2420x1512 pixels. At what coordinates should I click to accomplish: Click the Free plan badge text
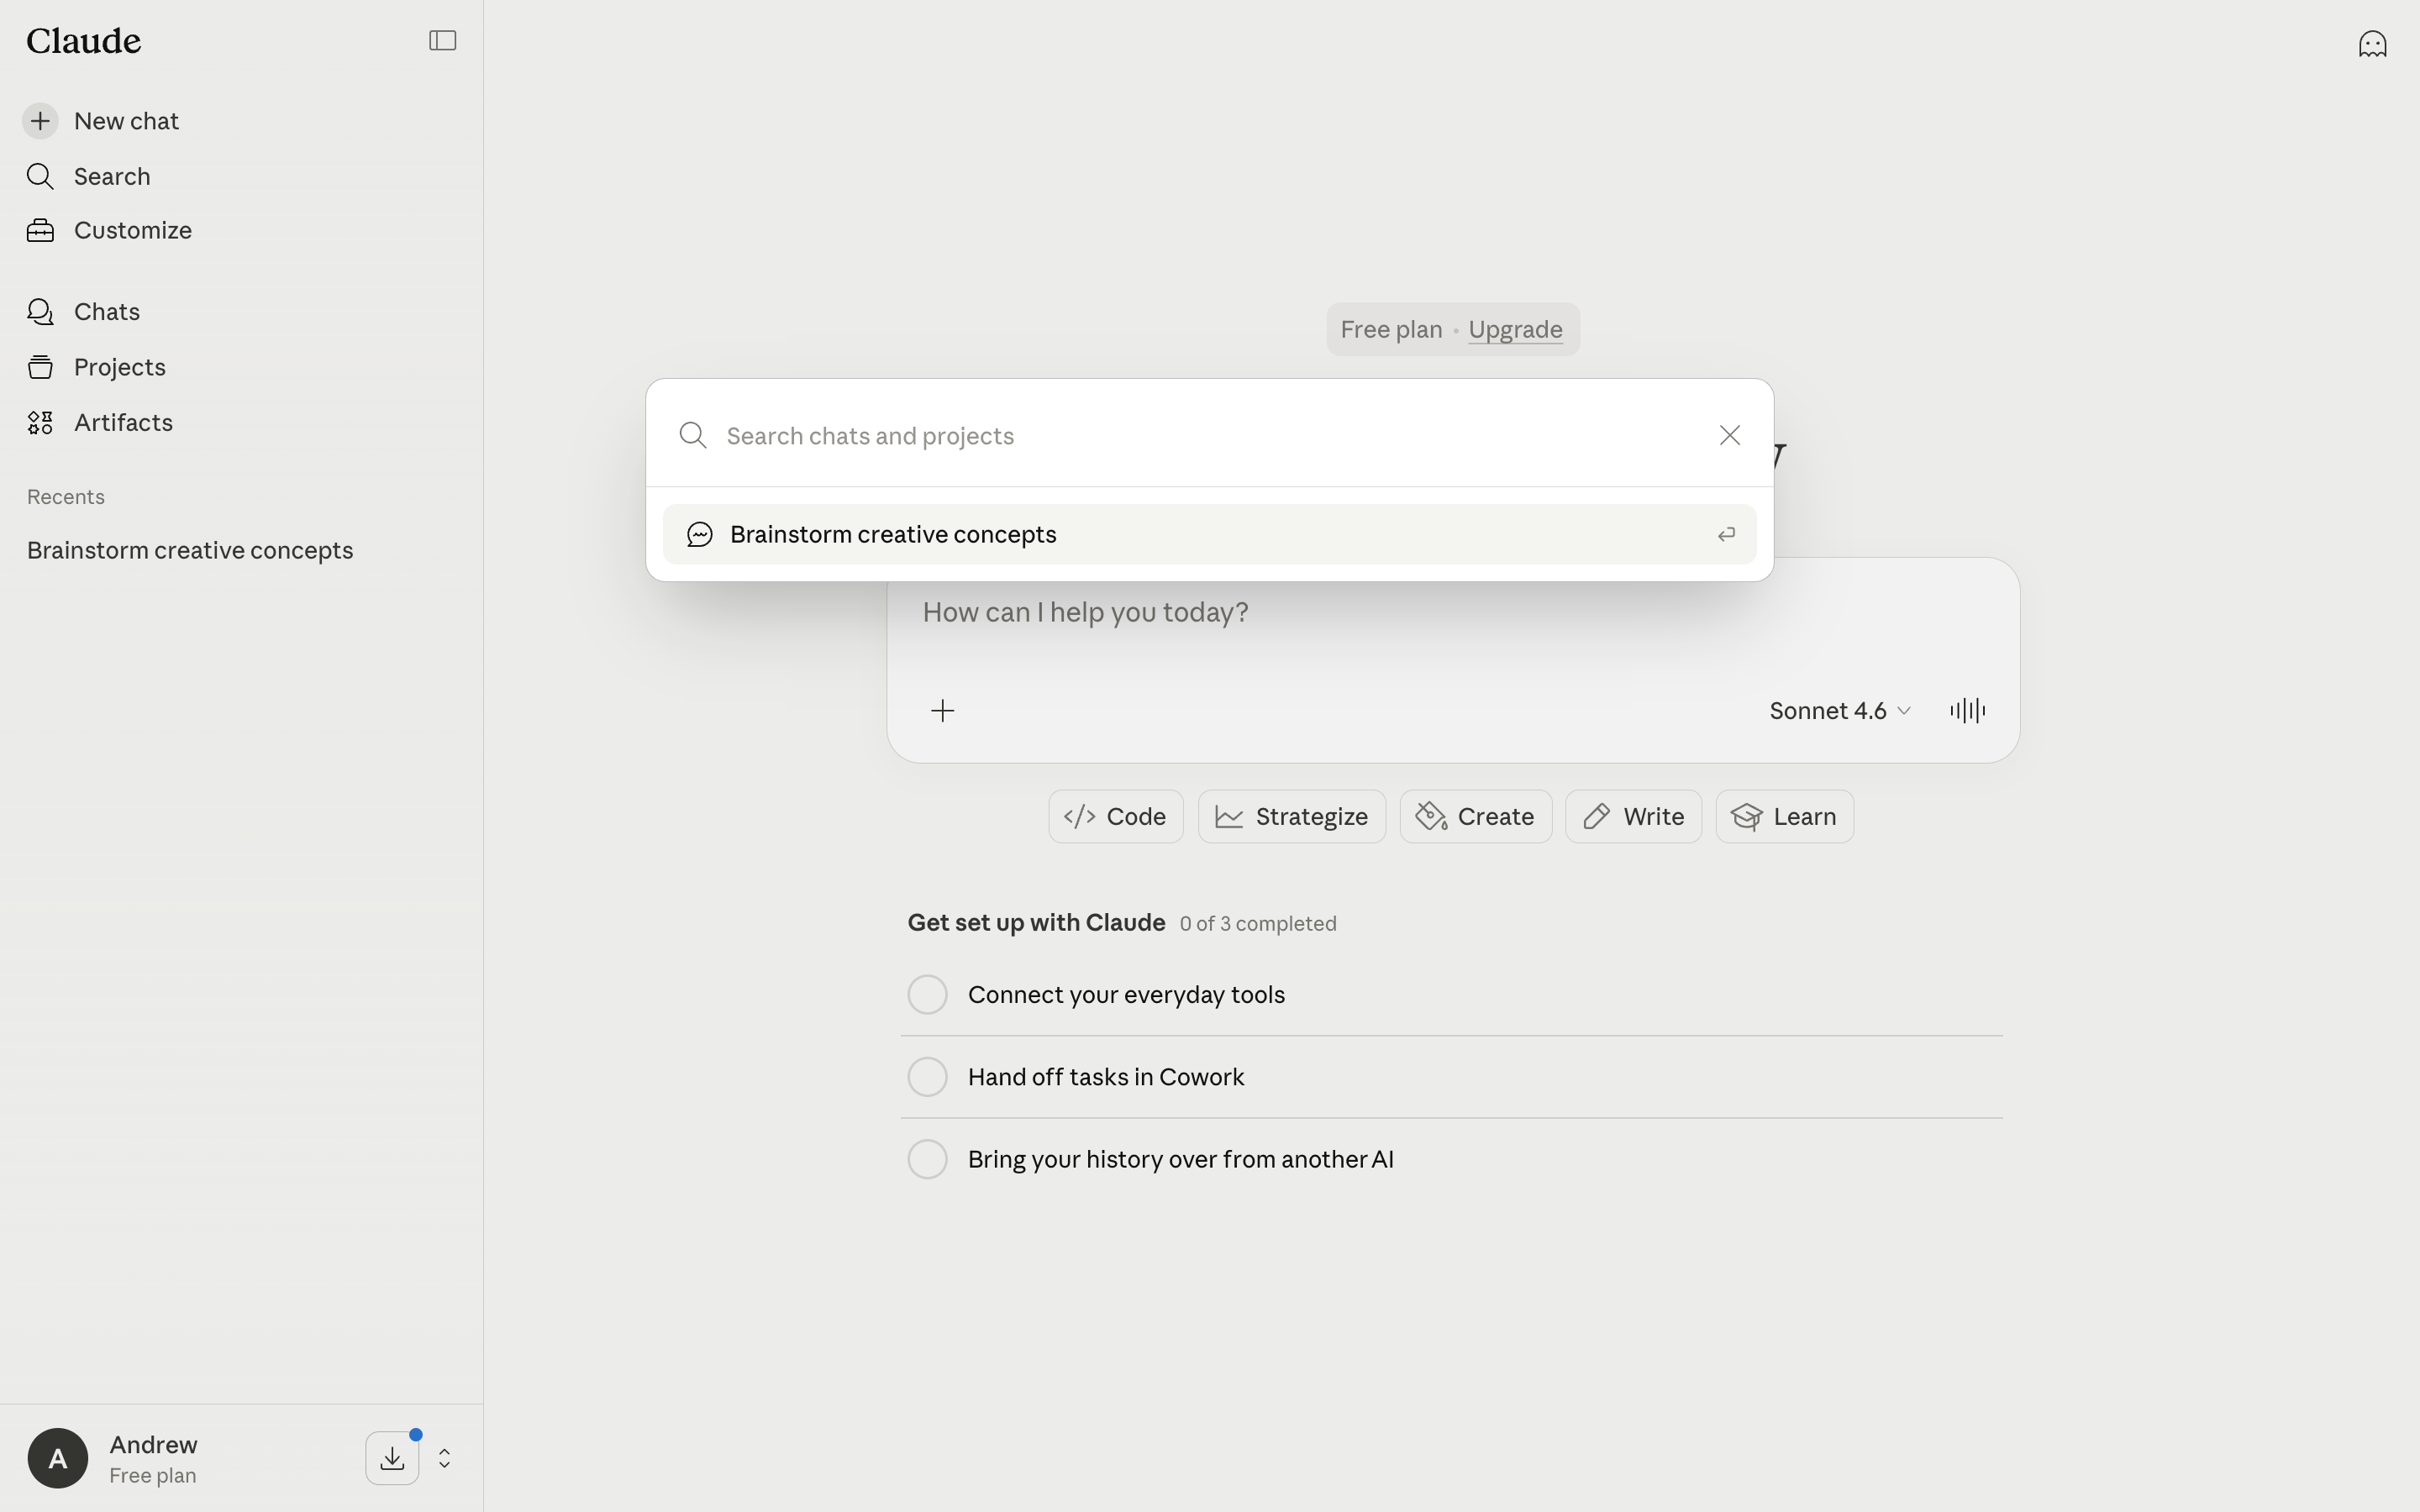pyautogui.click(x=1391, y=330)
